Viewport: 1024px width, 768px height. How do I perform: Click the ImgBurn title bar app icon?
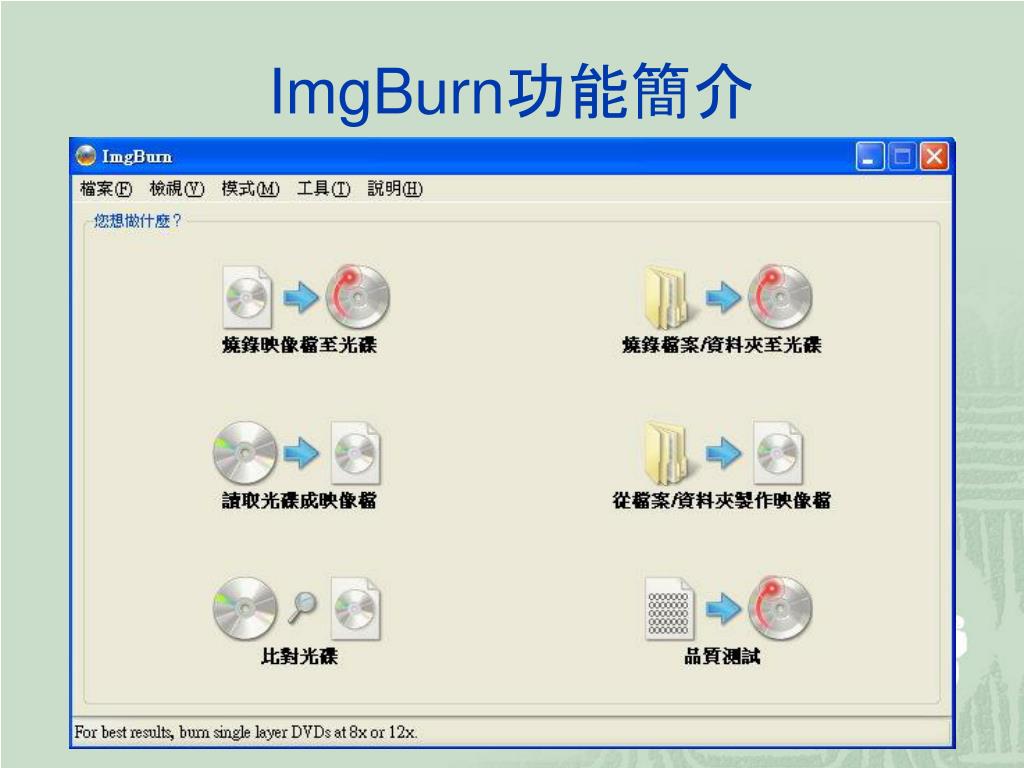(86, 156)
